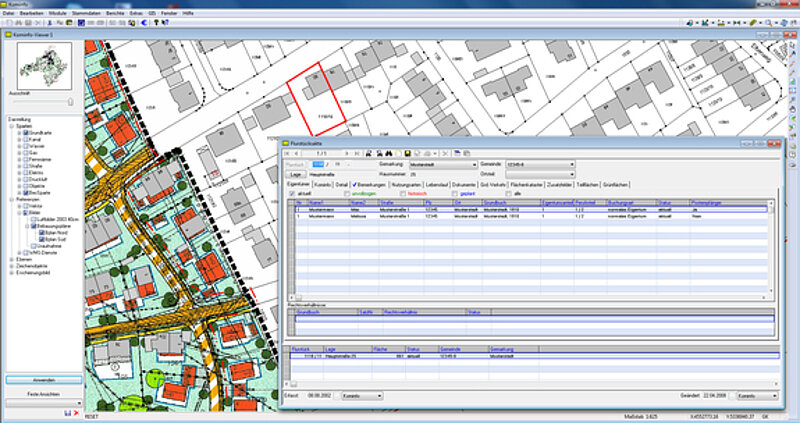Click the Lage button
800x423 pixels.
point(295,175)
